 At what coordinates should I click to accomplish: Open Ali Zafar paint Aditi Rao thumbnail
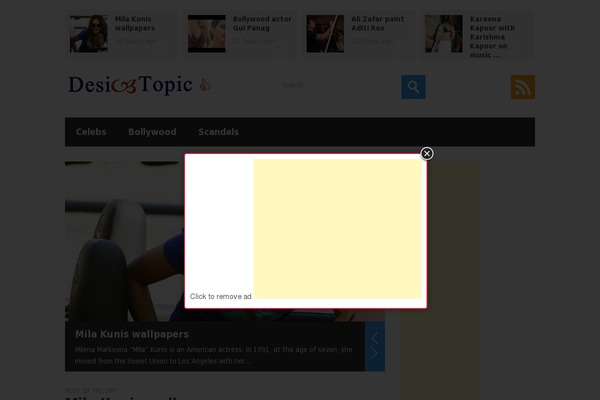pyautogui.click(x=325, y=34)
